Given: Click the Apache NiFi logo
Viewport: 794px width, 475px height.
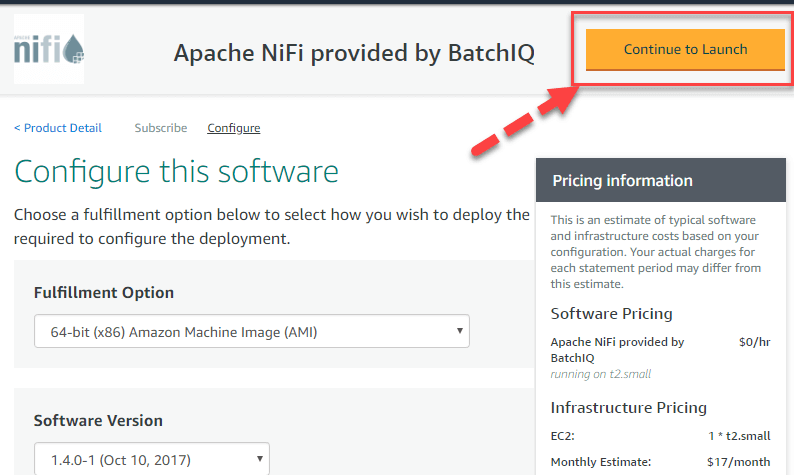Looking at the screenshot, I should pos(49,49).
